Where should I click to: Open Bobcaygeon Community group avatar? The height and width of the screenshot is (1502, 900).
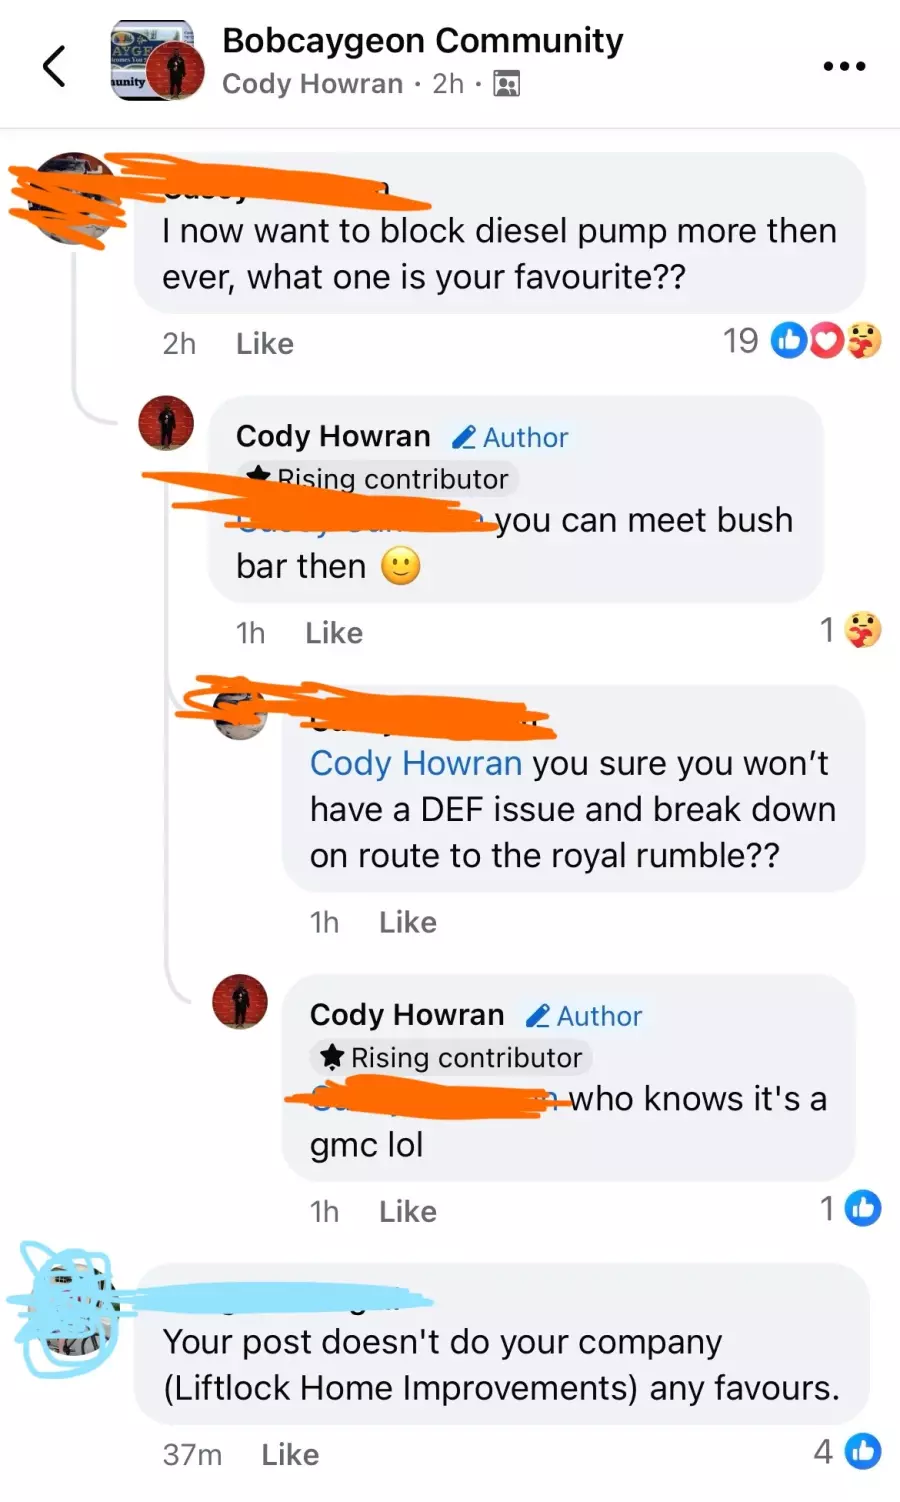point(157,60)
